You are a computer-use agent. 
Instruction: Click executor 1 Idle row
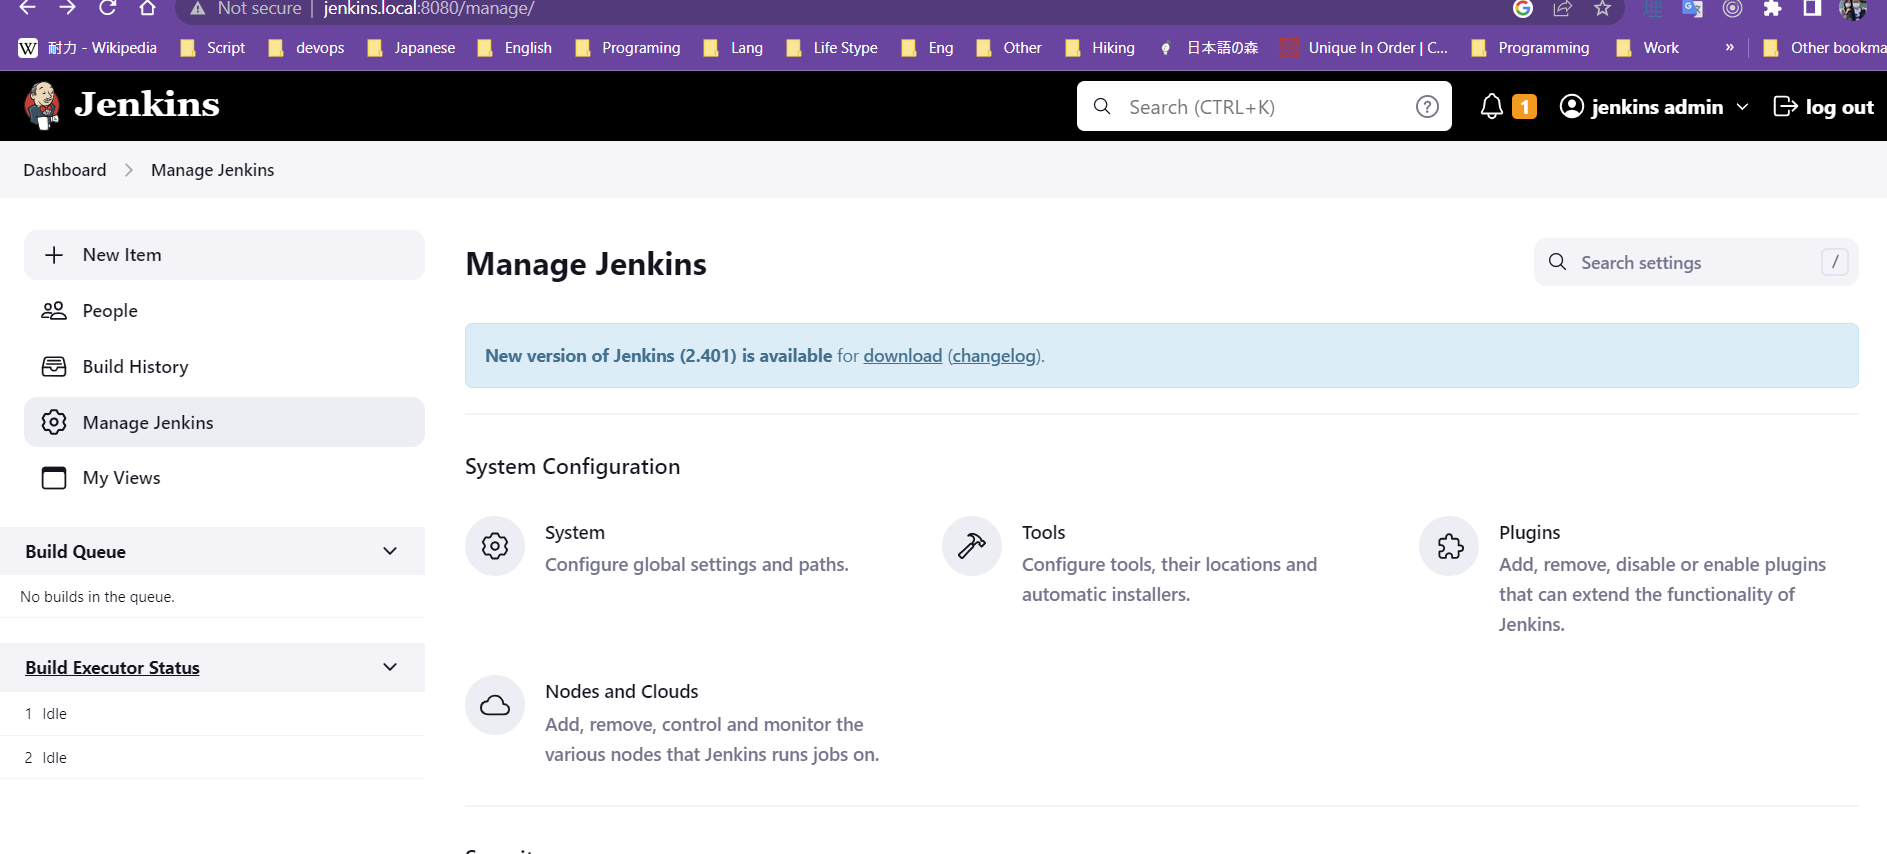[212, 713]
